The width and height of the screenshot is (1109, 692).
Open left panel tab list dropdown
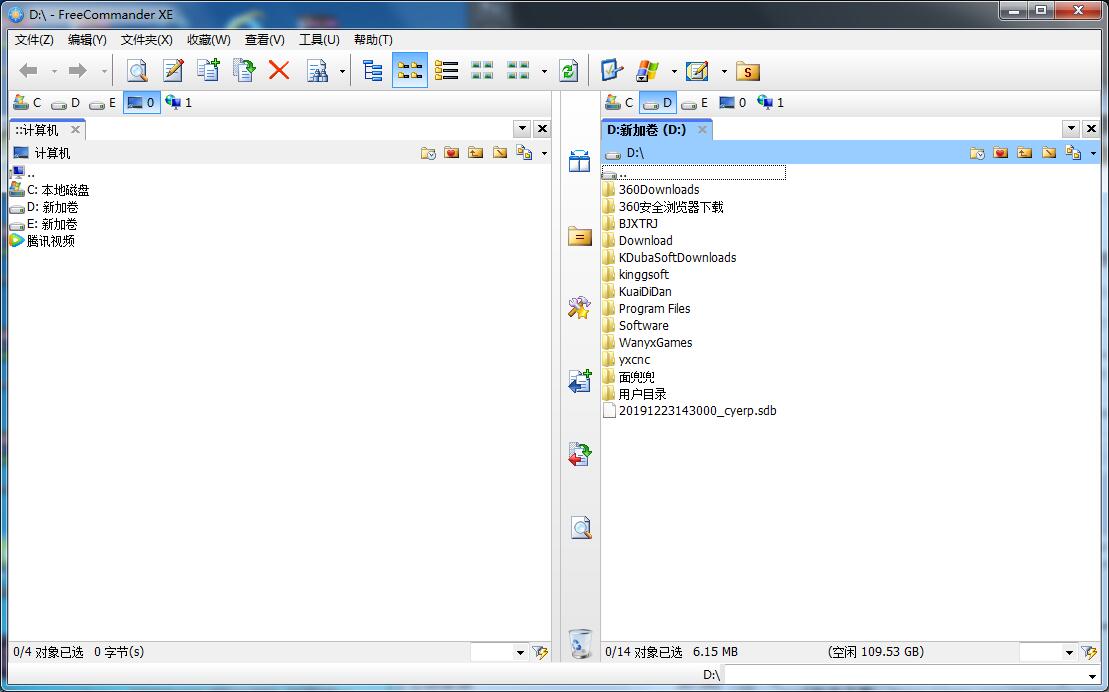(x=522, y=129)
